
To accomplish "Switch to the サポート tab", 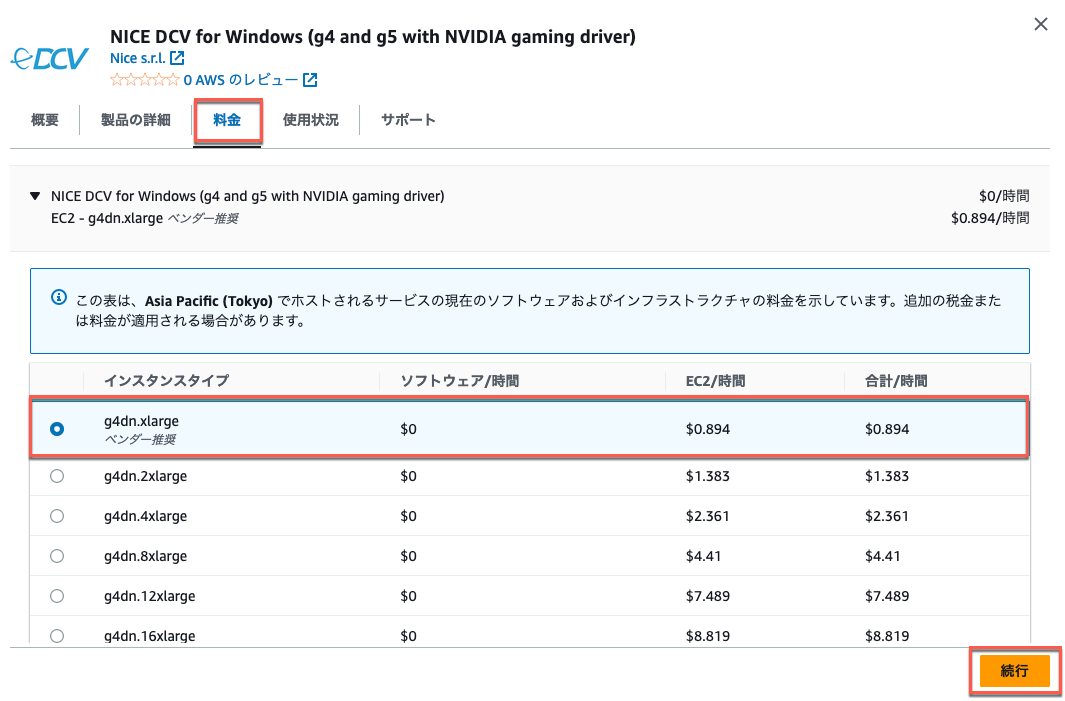I will 408,120.
